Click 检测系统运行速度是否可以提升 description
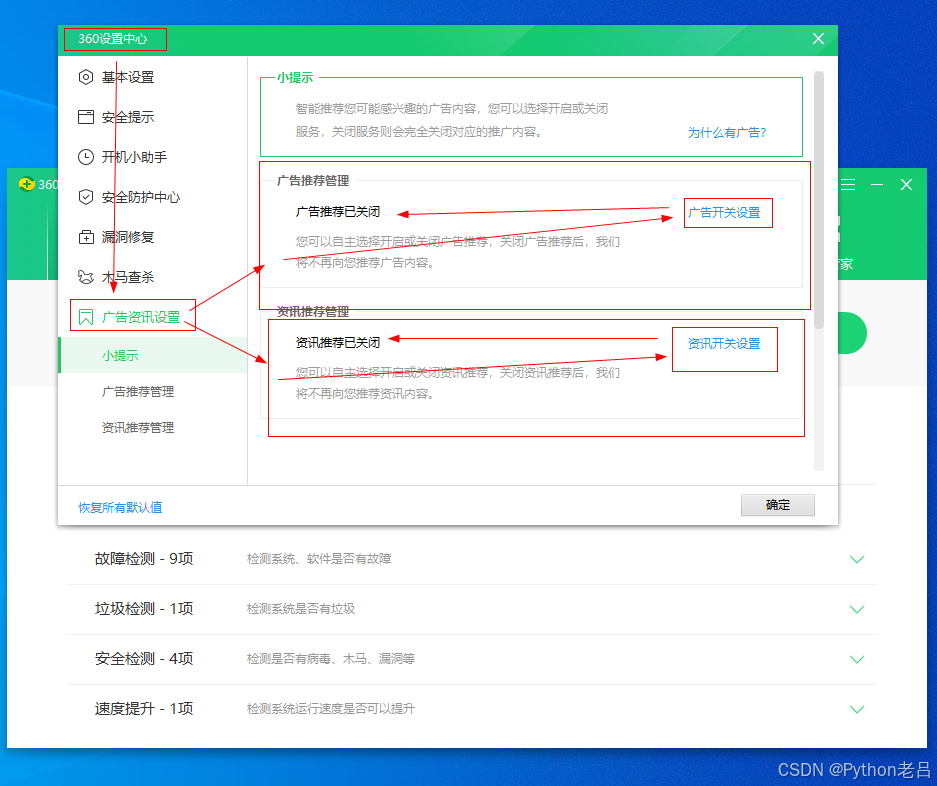 pos(330,709)
